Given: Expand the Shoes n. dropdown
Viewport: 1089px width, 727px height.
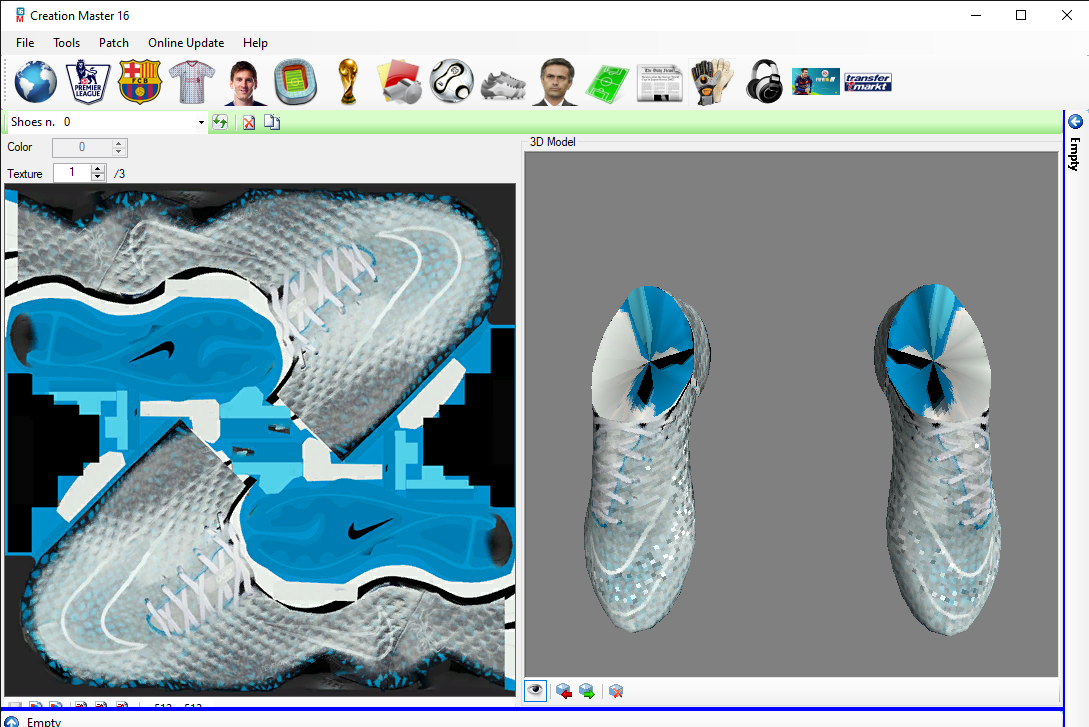Looking at the screenshot, I should point(201,122).
